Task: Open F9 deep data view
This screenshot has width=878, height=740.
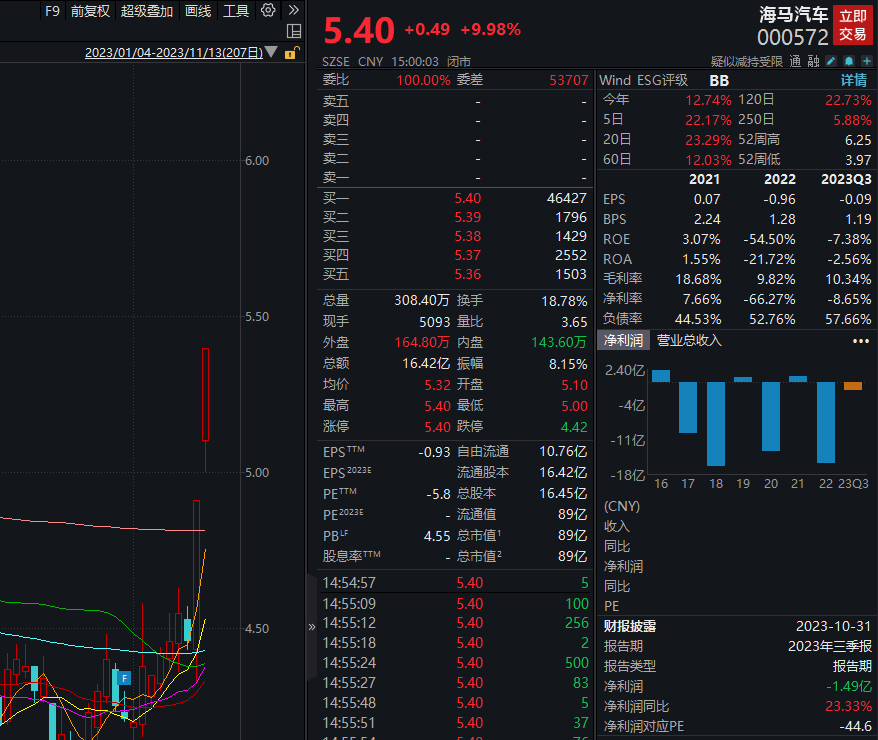Action: [52, 11]
